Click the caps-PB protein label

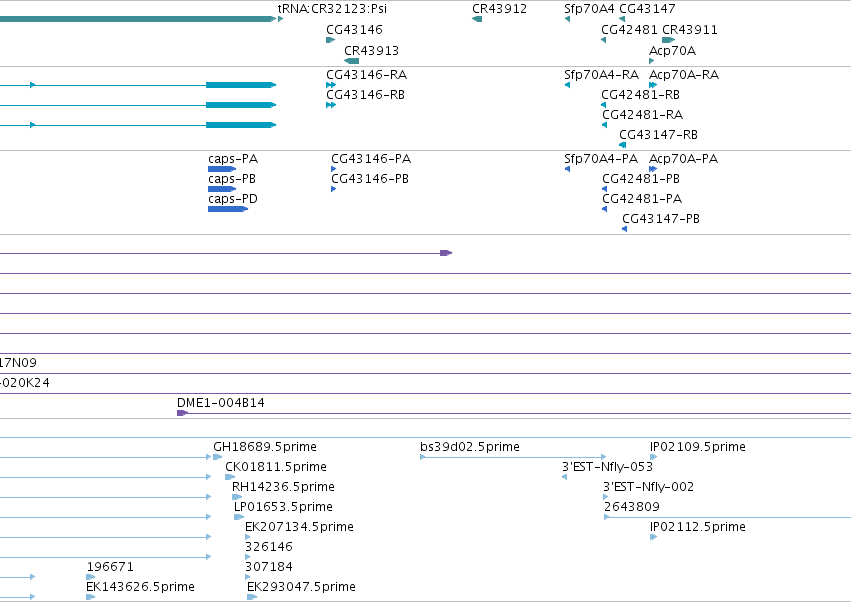tap(232, 179)
